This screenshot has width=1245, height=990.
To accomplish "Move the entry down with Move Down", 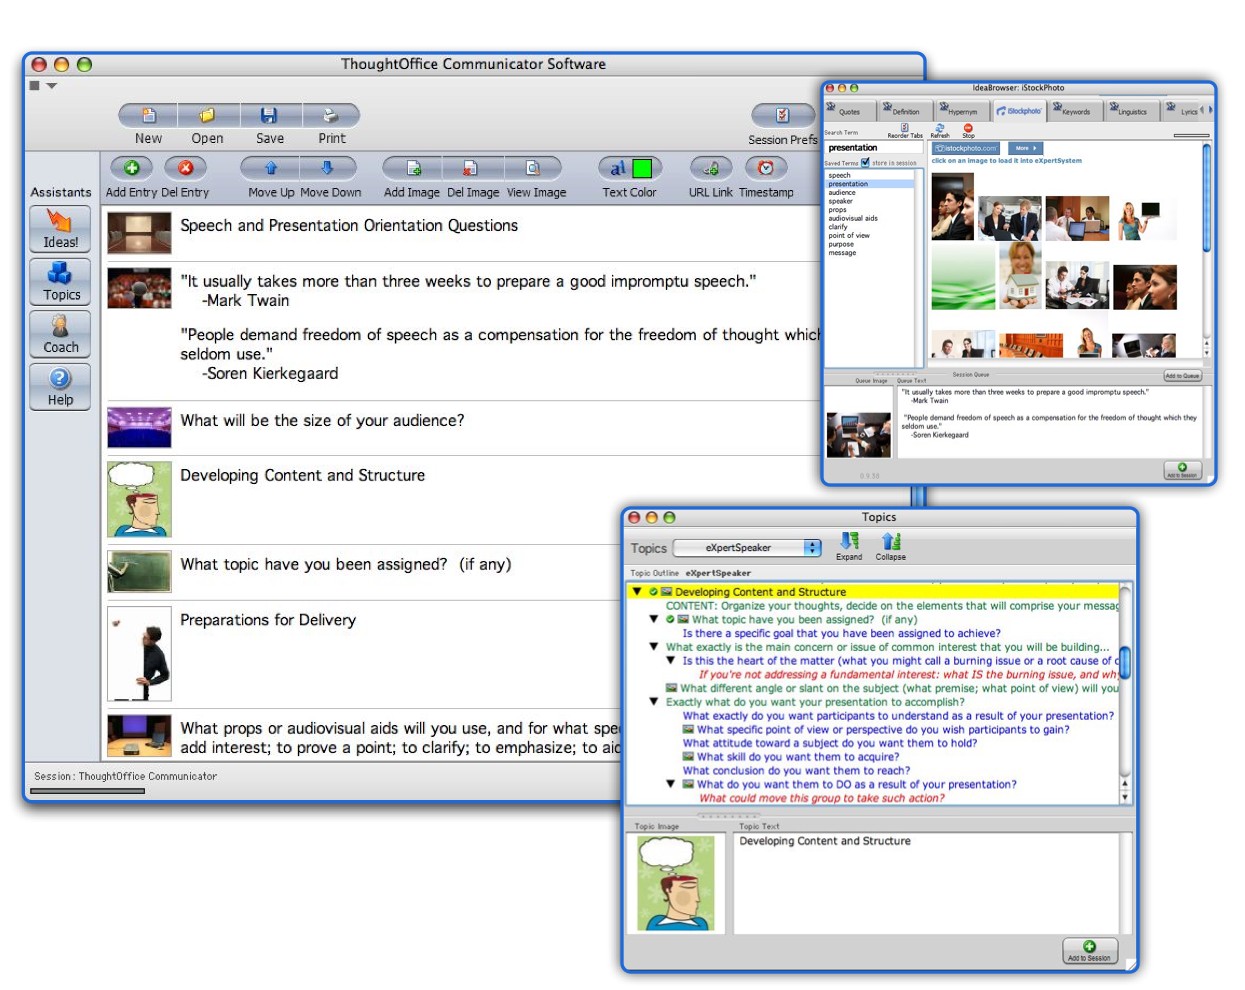I will [328, 168].
